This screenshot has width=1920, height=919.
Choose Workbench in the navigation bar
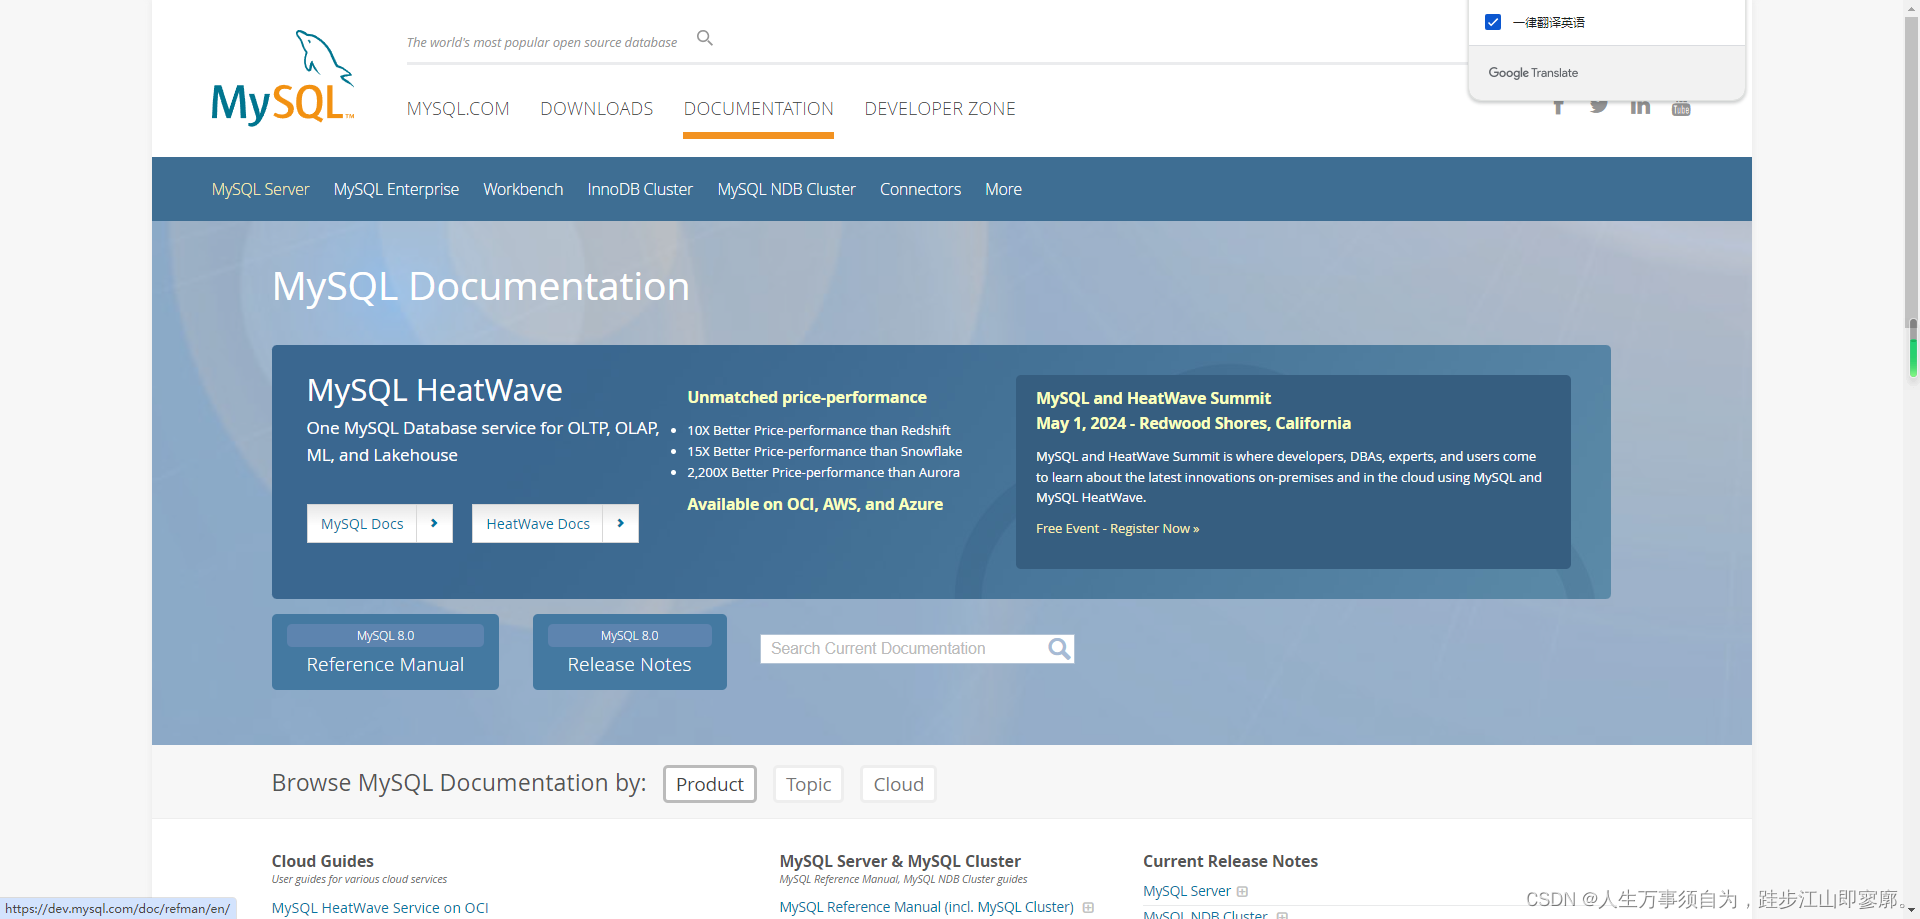pyautogui.click(x=523, y=189)
